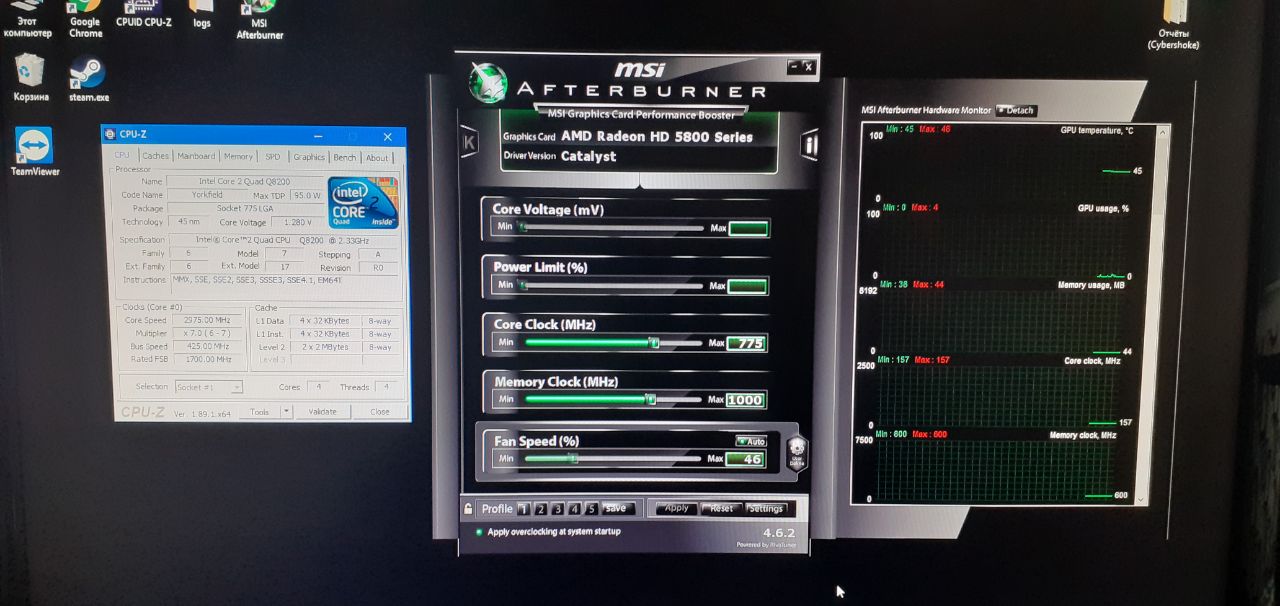Open the Memory tab in CPU-Z

tap(238, 156)
